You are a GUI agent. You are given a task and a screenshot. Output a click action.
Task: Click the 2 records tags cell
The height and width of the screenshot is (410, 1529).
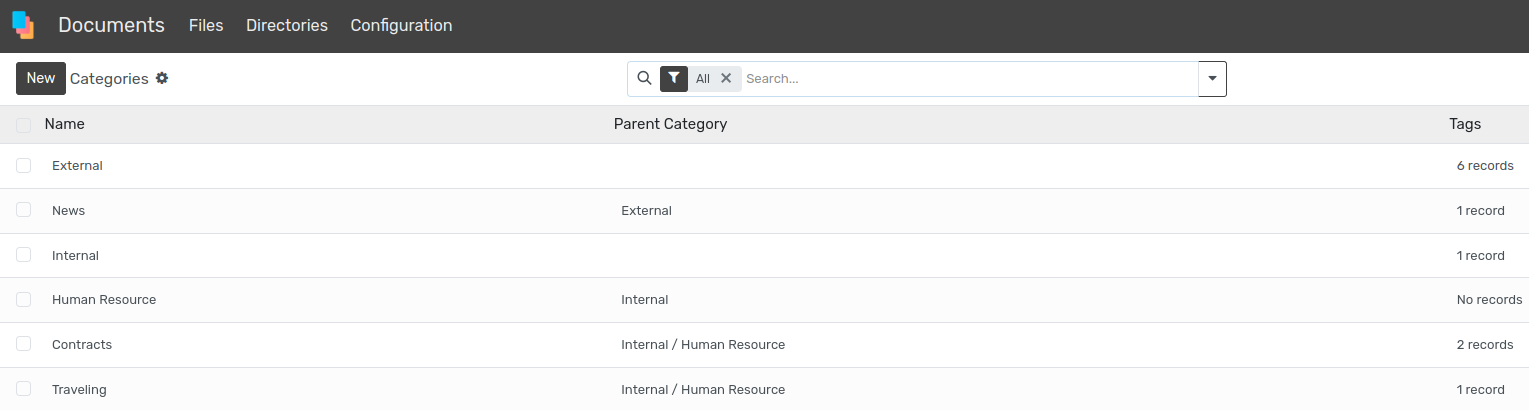click(1485, 345)
